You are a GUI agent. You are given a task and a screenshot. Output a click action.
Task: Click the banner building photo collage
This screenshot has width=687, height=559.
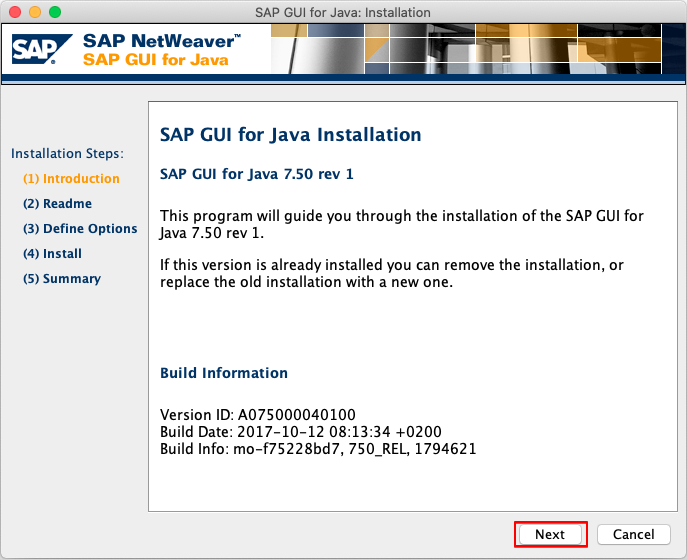478,49
